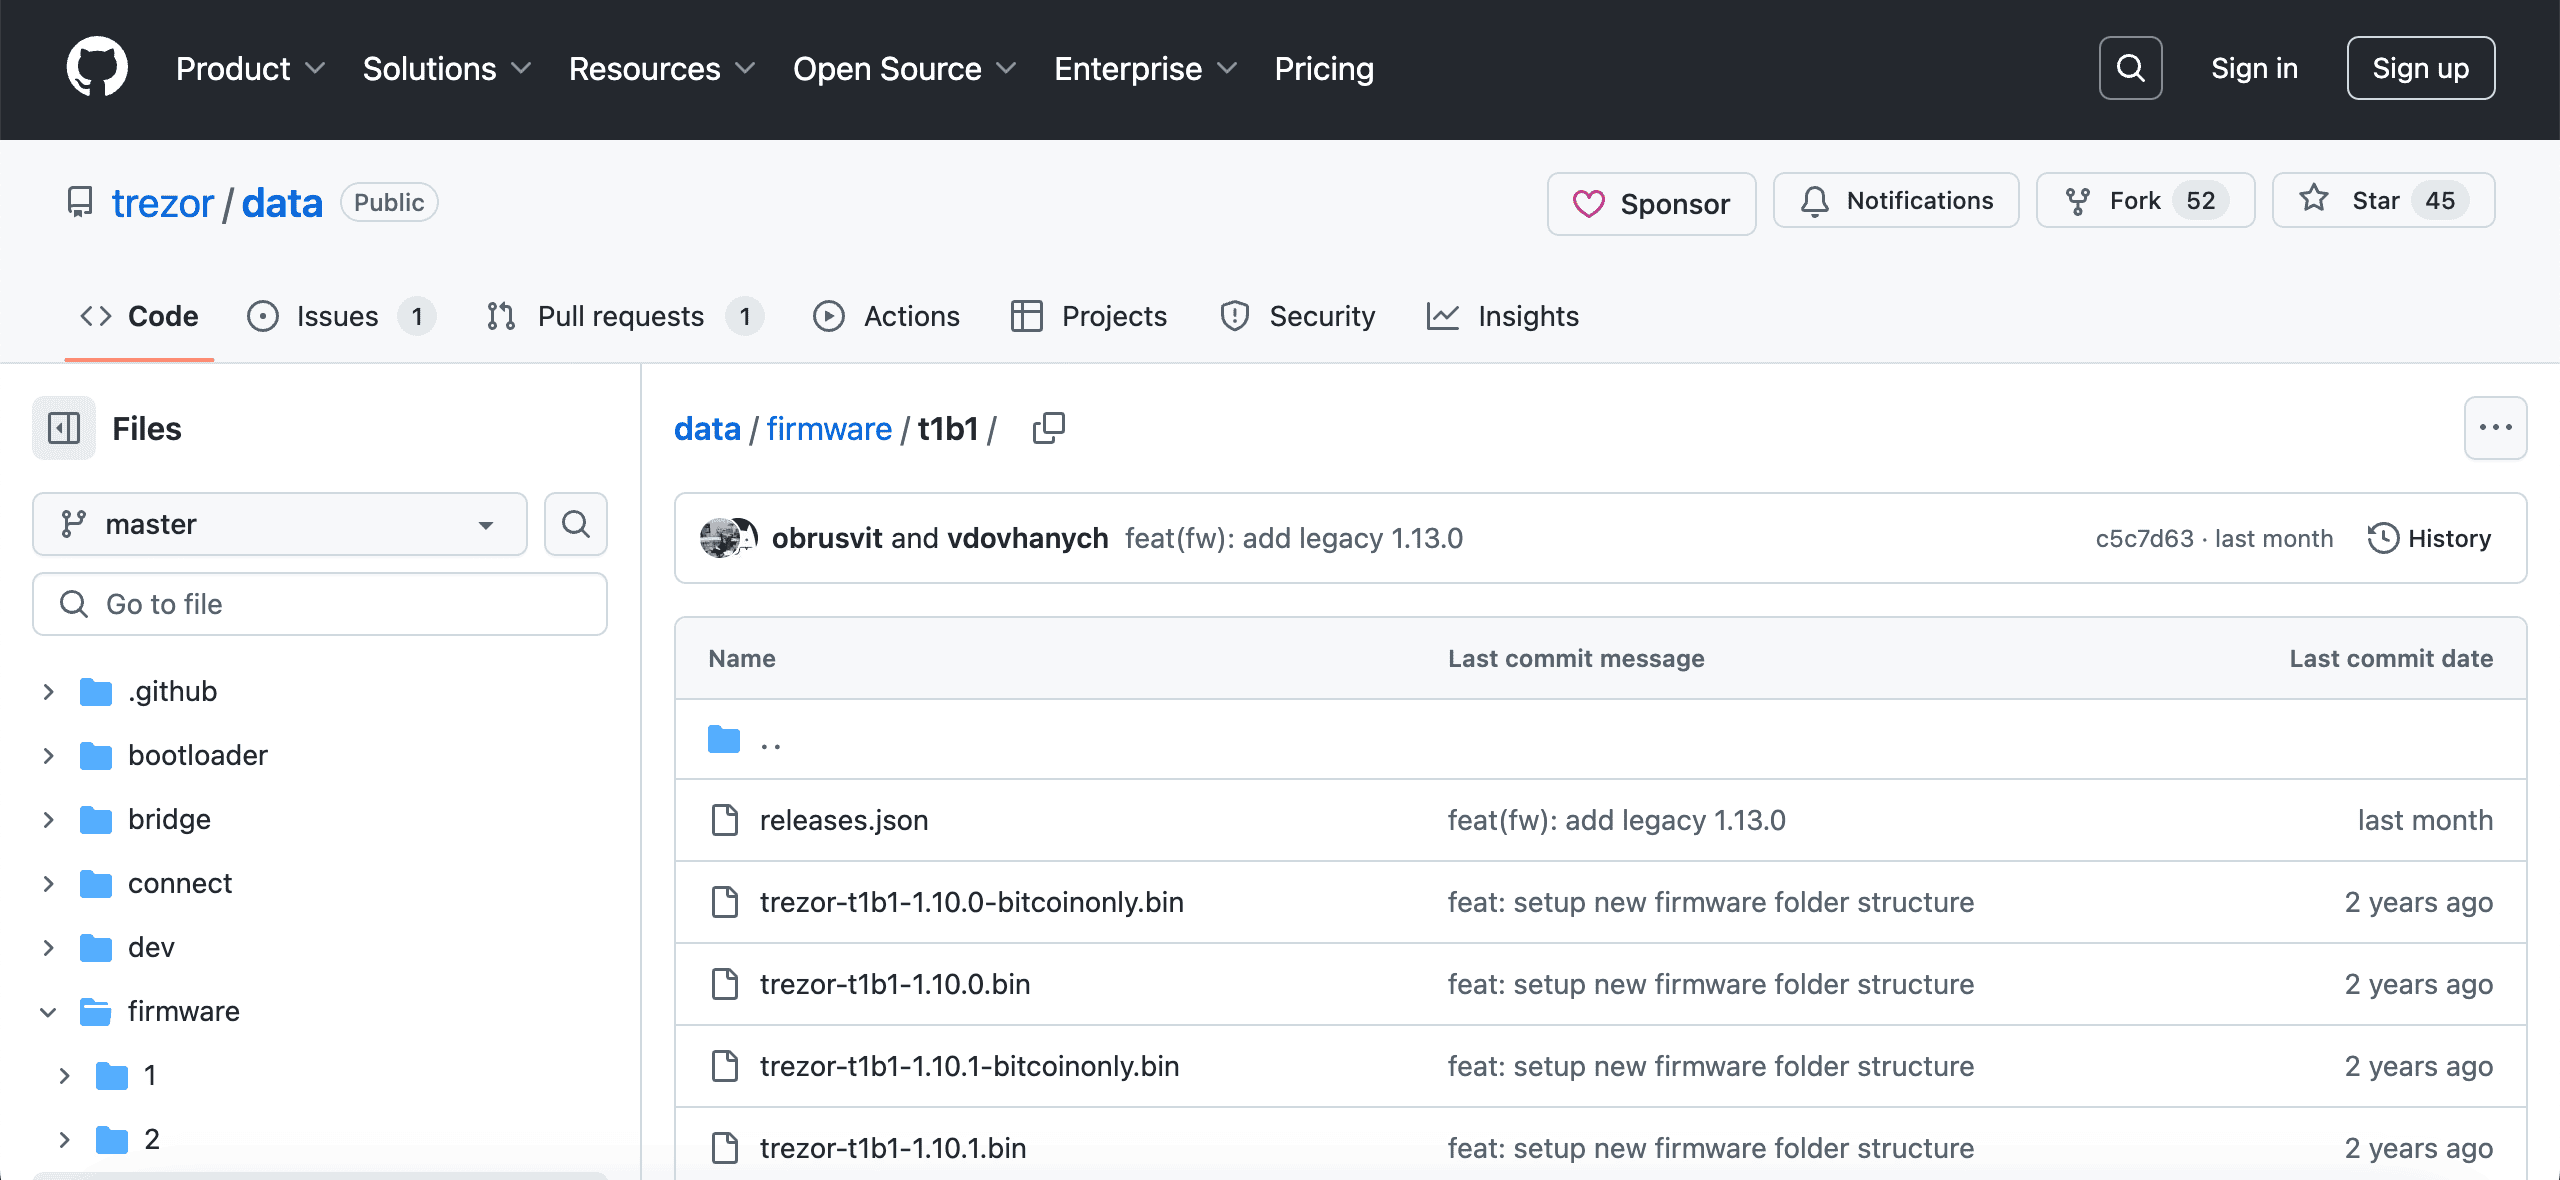The width and height of the screenshot is (2560, 1180).
Task: Click the Insights graph icon
Action: [1443, 316]
